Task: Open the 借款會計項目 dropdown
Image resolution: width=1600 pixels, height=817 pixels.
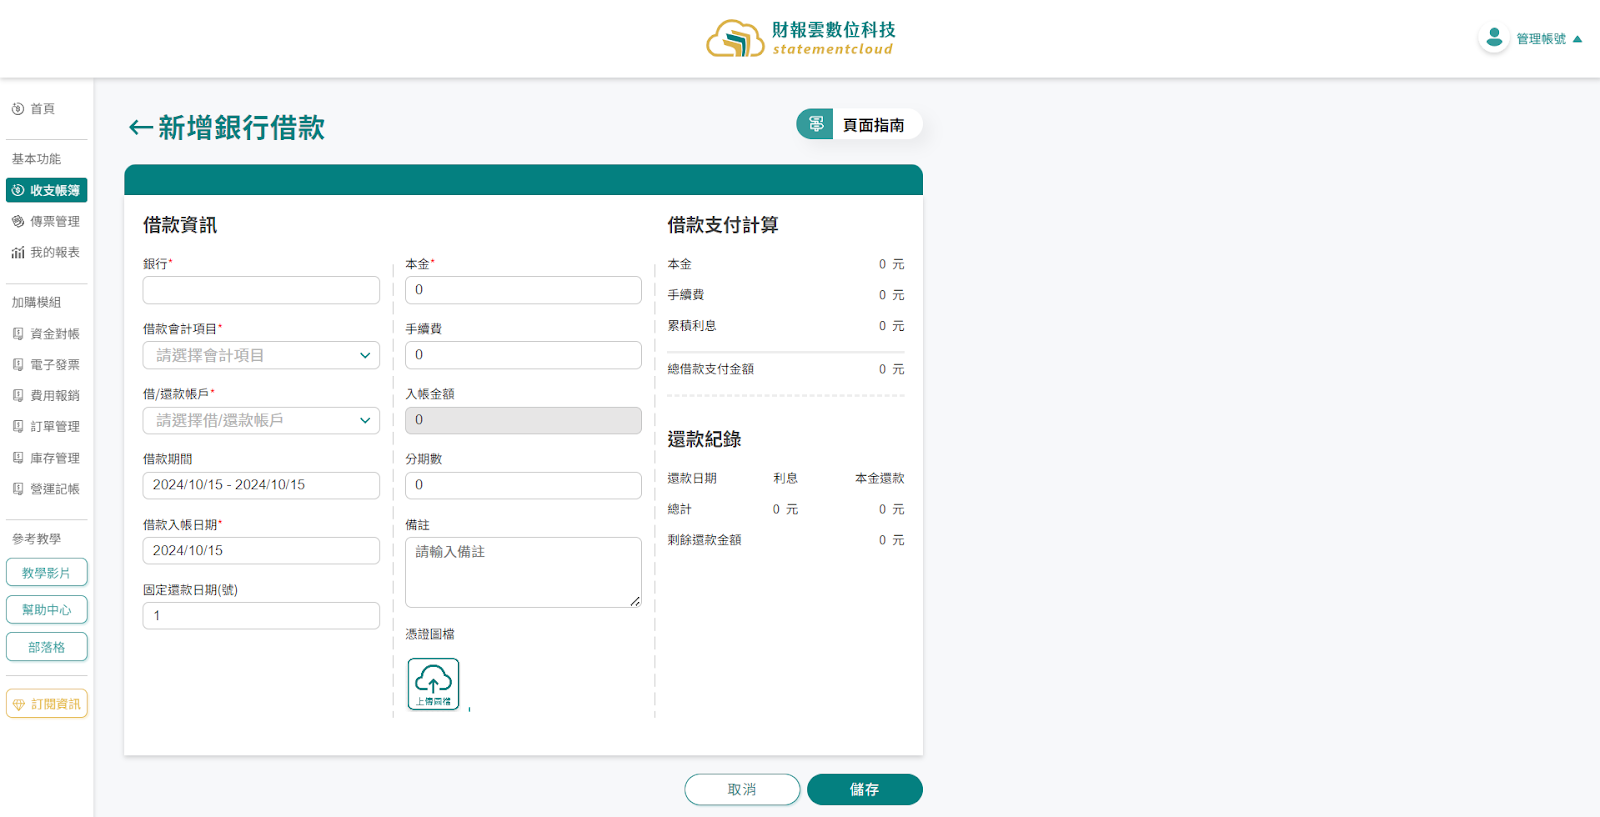Action: click(261, 355)
